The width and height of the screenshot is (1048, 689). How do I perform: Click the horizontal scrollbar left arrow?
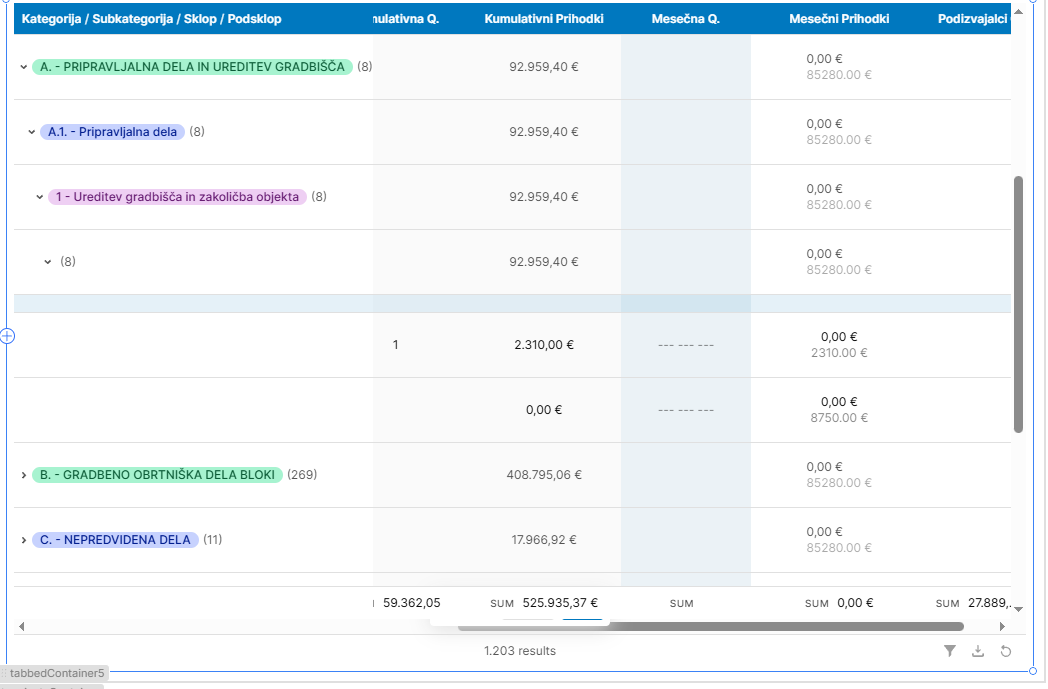tap(22, 627)
